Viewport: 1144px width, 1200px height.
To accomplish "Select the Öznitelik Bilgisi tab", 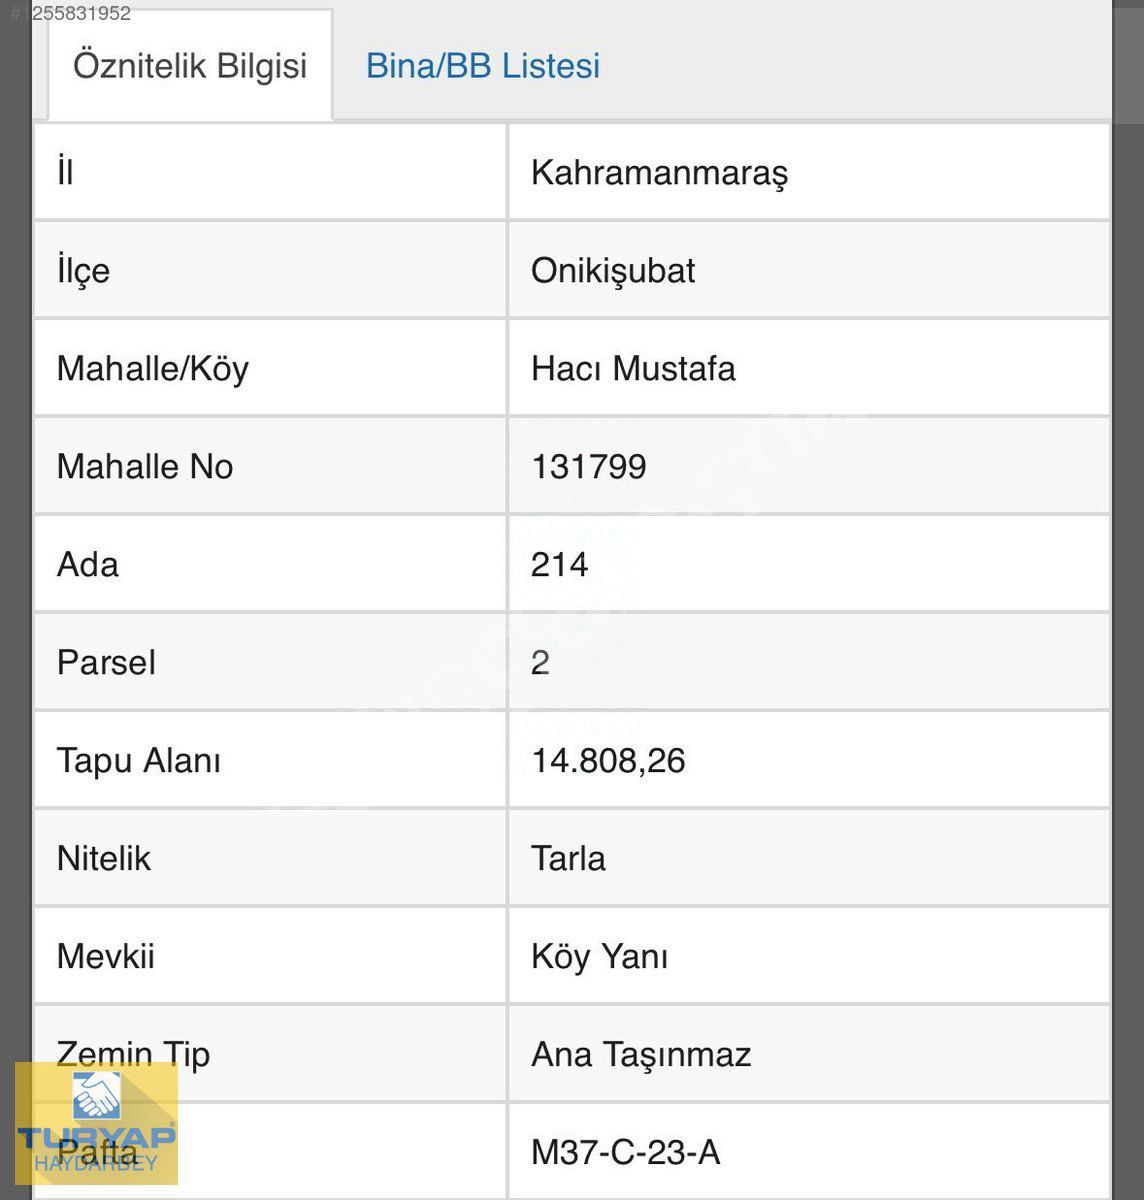I will (190, 66).
